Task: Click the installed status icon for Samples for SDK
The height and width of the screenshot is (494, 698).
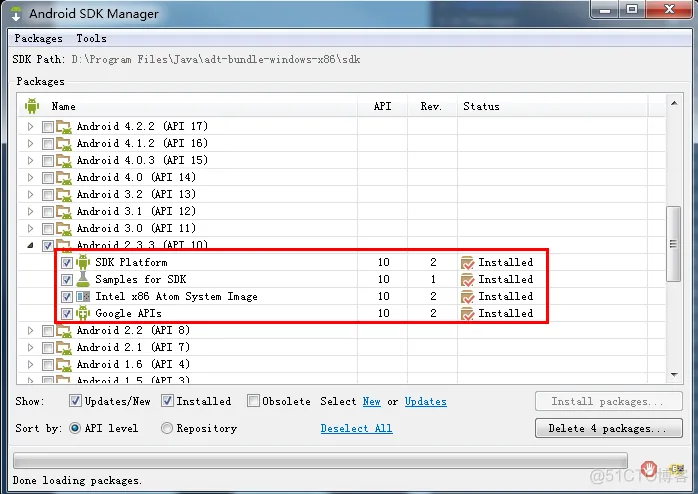Action: tap(467, 279)
